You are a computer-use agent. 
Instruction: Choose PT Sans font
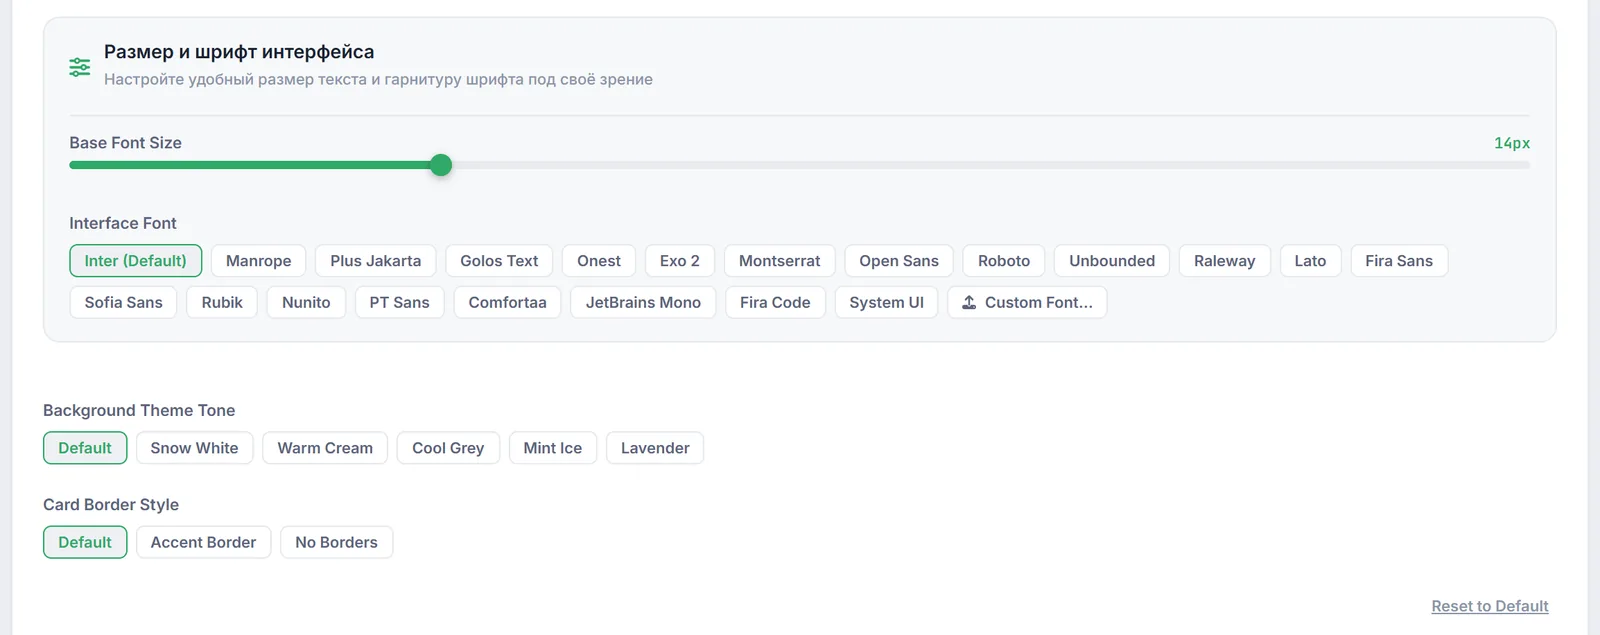[x=399, y=302]
